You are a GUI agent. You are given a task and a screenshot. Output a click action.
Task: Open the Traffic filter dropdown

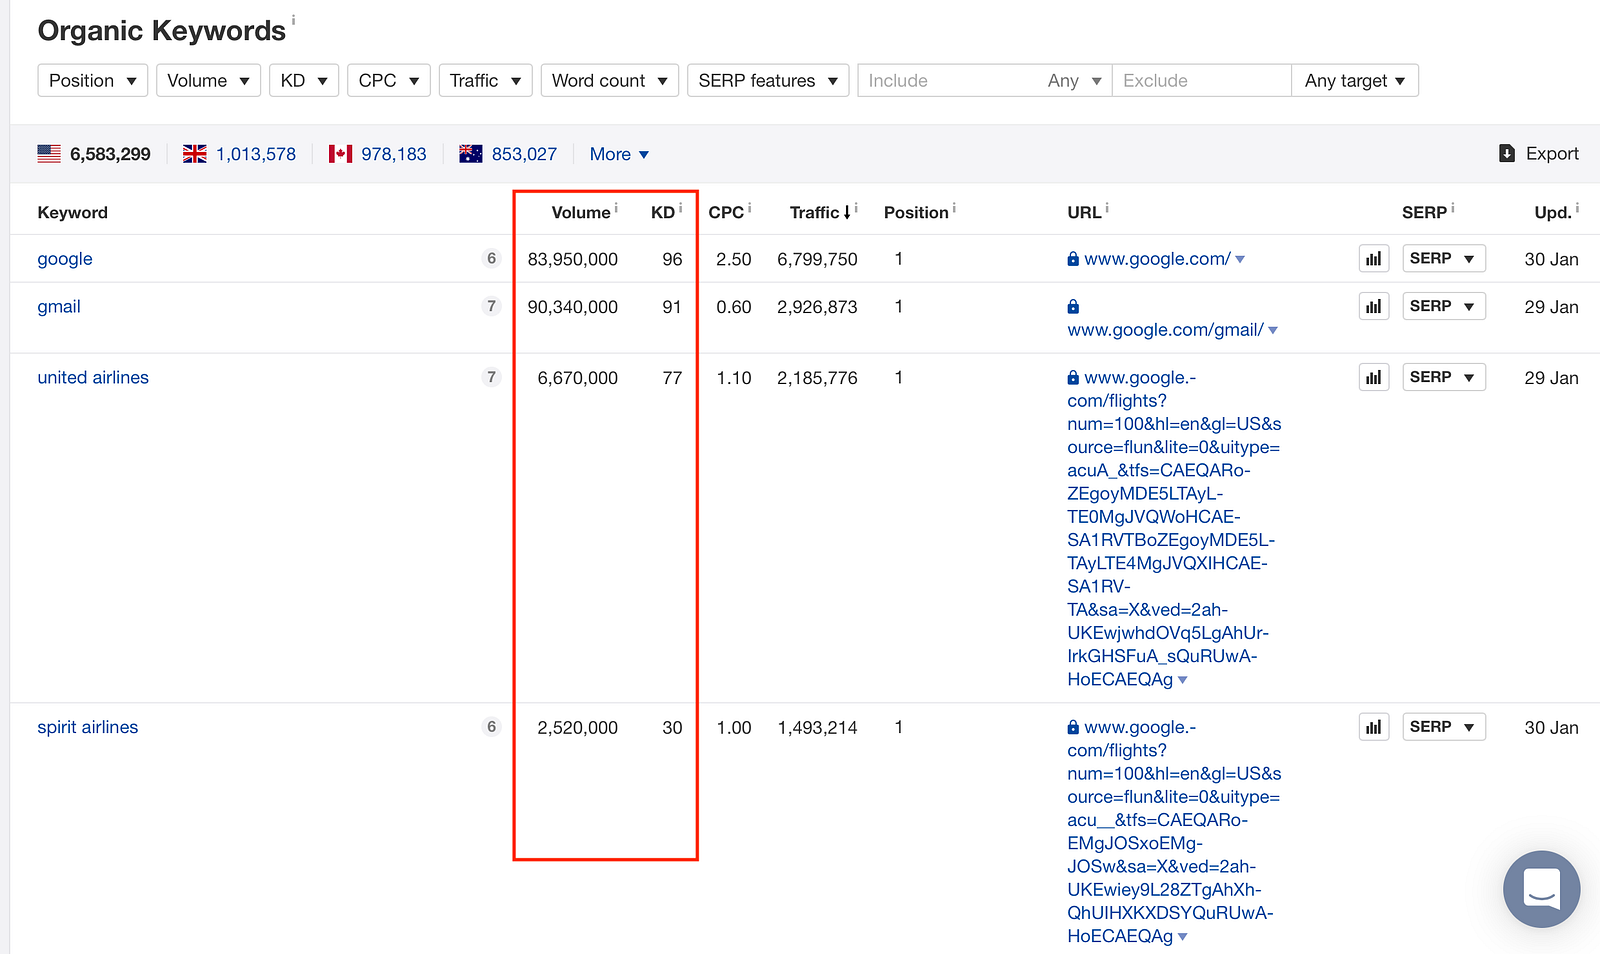point(485,80)
